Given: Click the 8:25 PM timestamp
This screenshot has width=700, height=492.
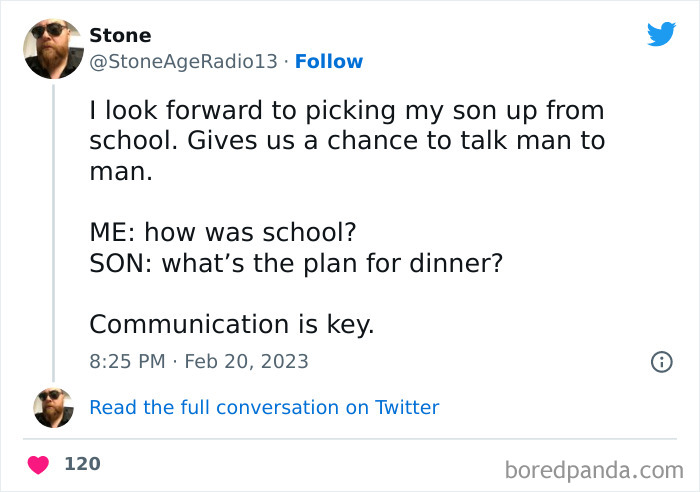Looking at the screenshot, I should click(128, 361).
